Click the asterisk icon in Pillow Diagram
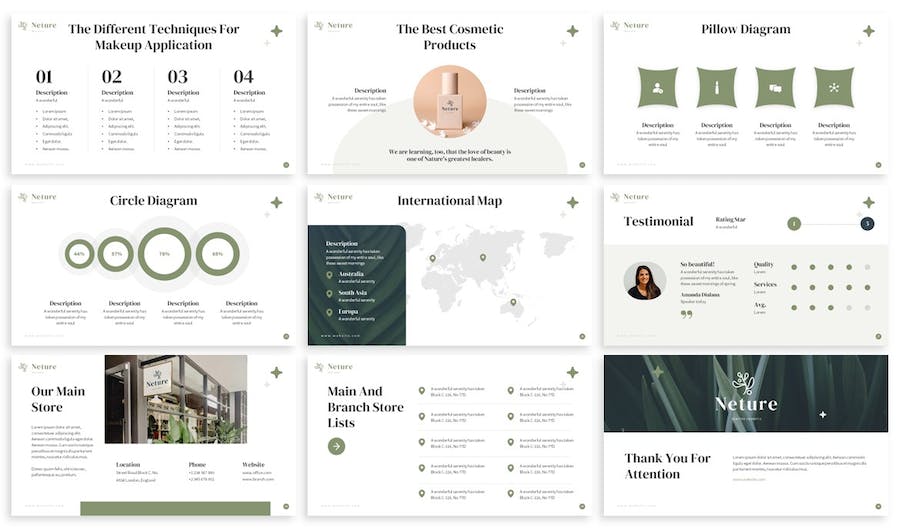 [x=834, y=88]
